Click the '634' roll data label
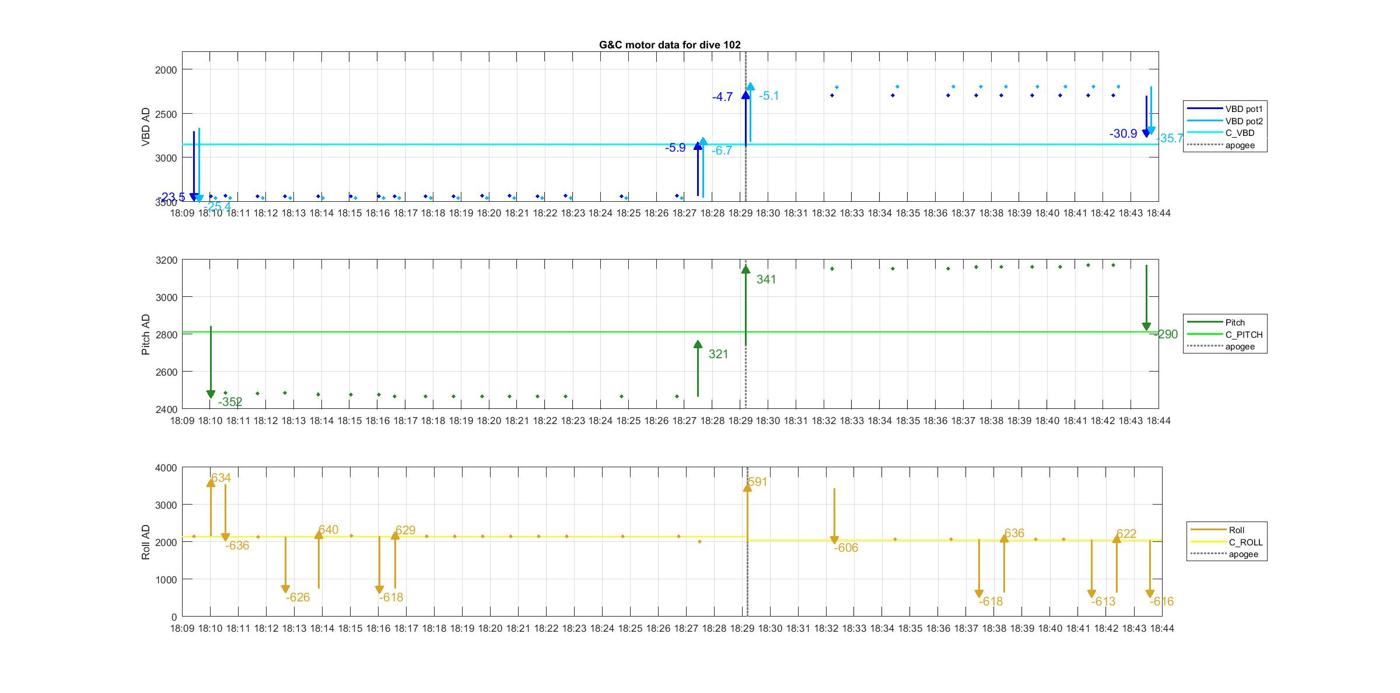 221,478
